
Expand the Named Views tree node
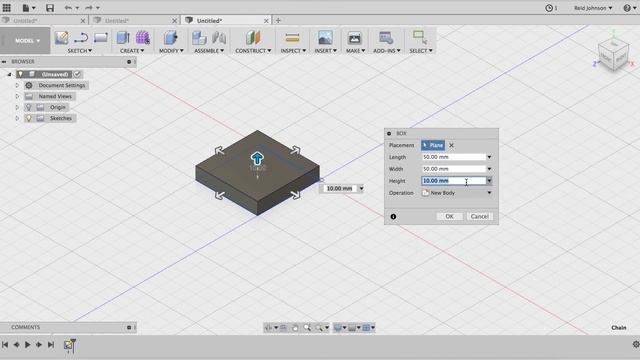(x=17, y=96)
